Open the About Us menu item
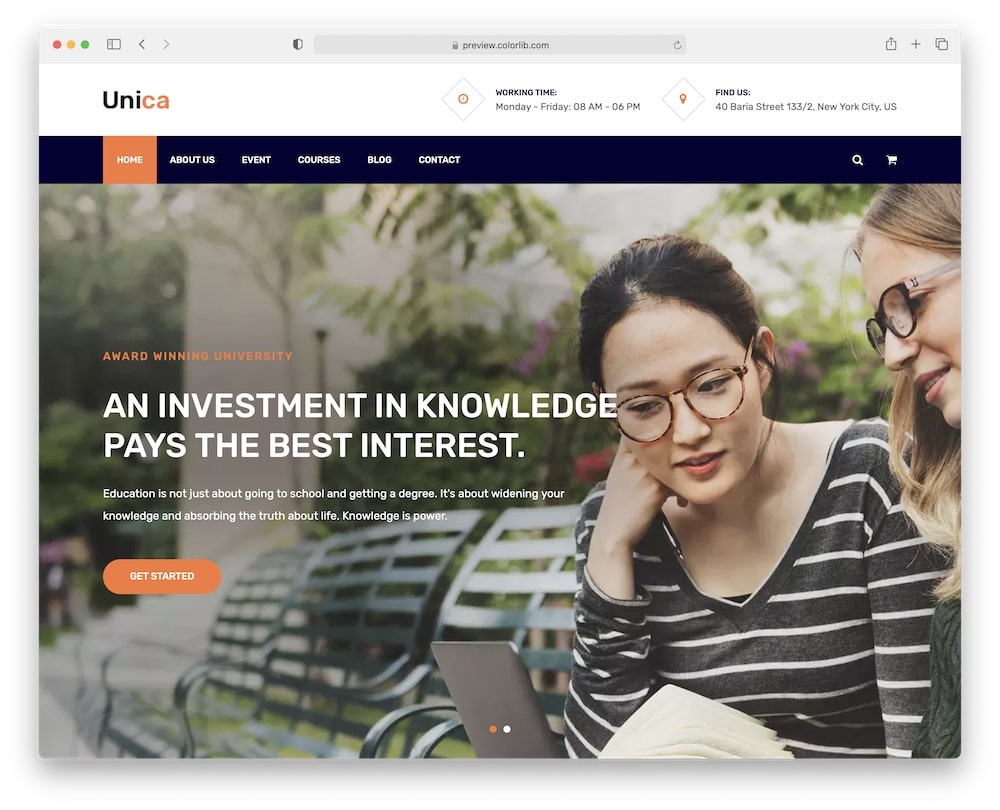The image size is (1000, 810). click(x=192, y=160)
